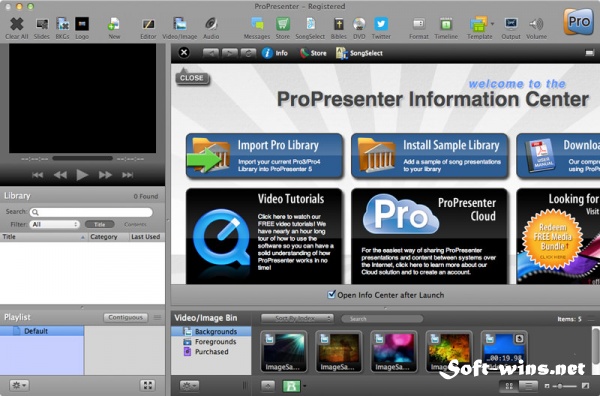Switch to the Store tab in Info Center

tap(313, 53)
